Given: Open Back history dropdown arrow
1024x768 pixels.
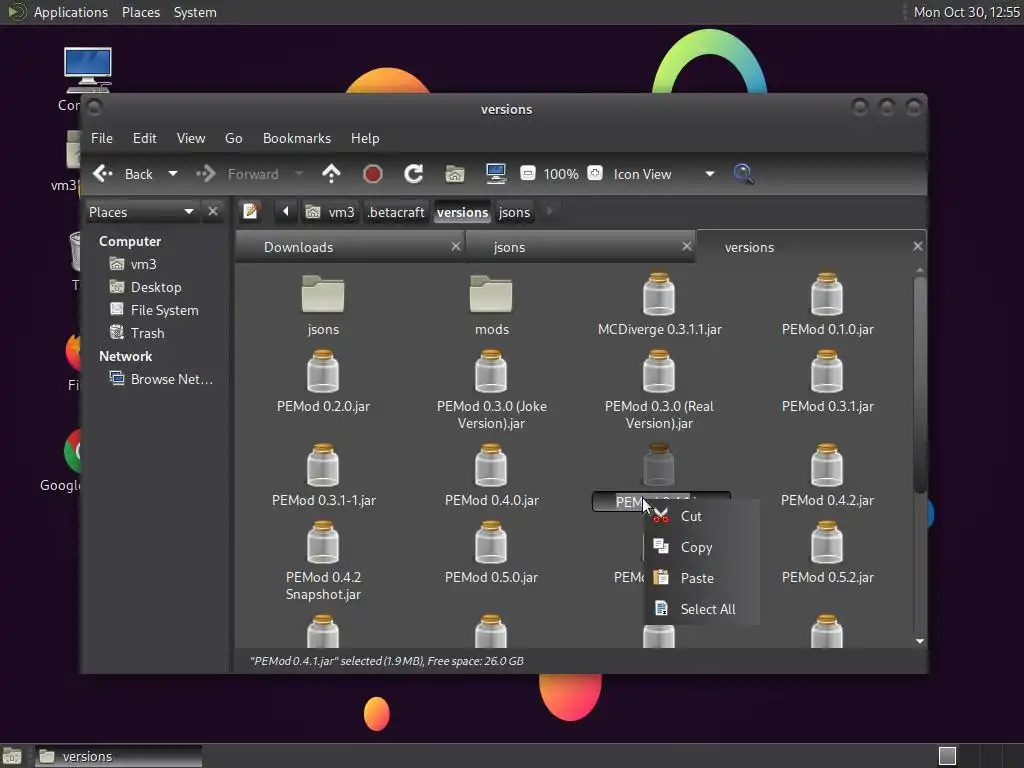Looking at the screenshot, I should point(172,174).
